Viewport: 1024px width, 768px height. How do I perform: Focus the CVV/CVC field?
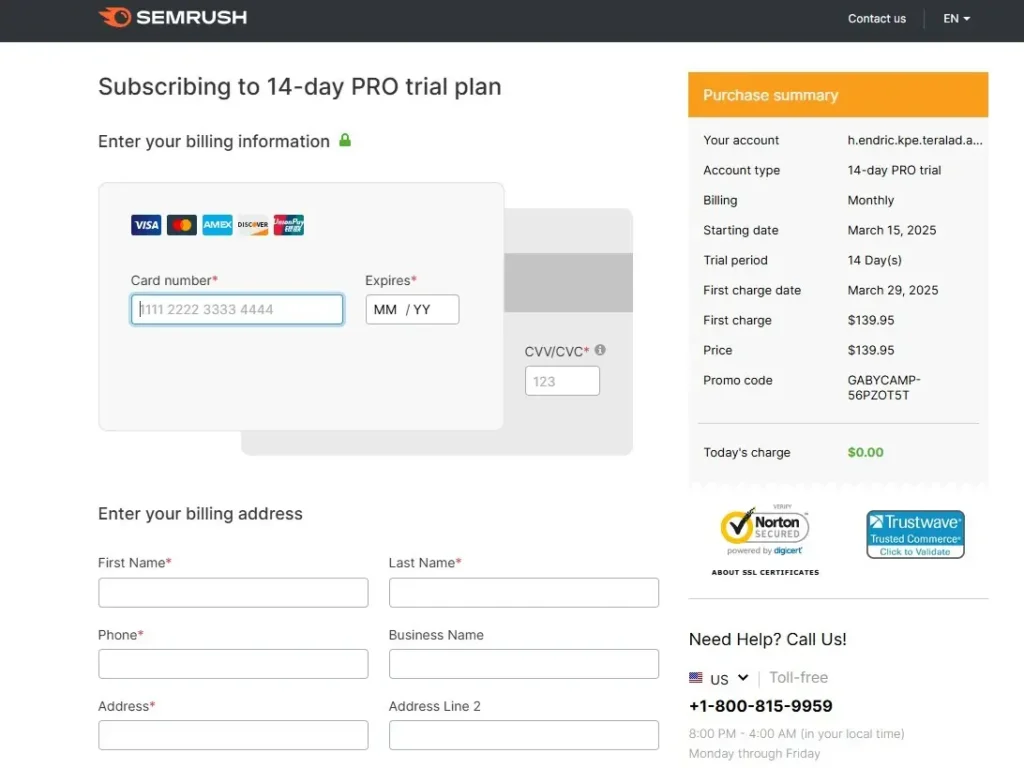tap(562, 381)
